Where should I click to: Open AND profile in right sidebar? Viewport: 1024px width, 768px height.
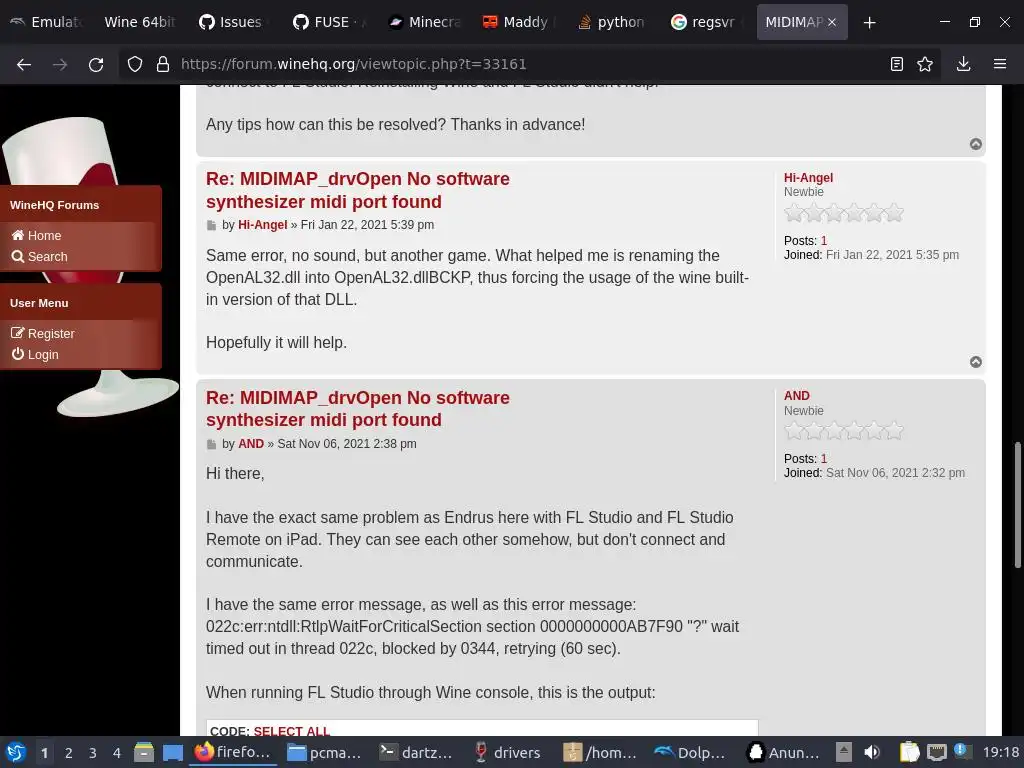pyautogui.click(x=796, y=396)
